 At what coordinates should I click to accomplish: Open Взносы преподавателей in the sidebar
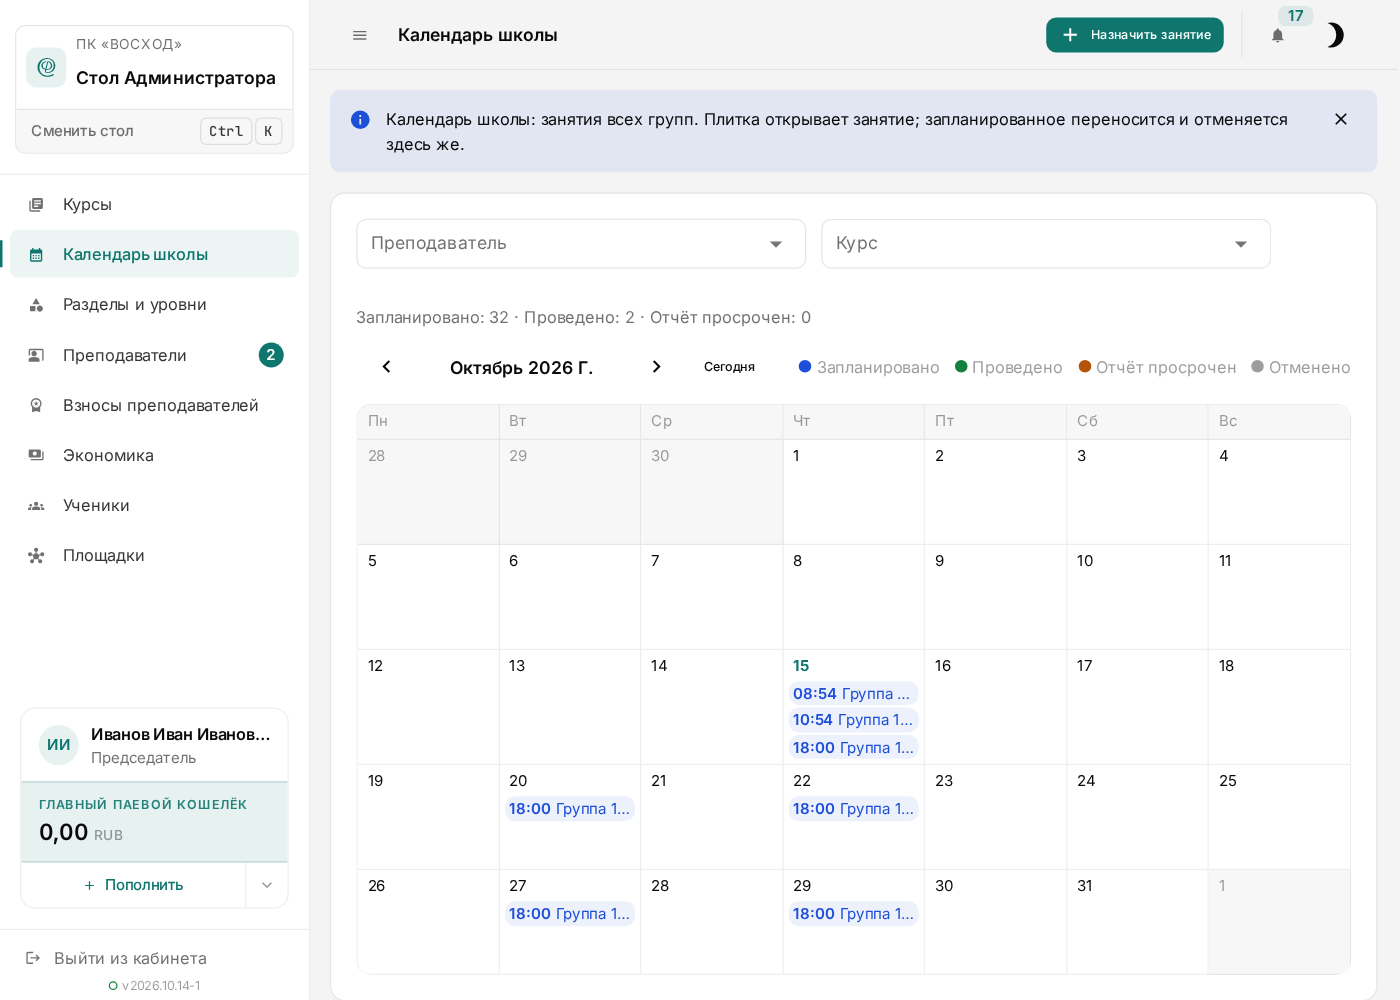coord(154,405)
